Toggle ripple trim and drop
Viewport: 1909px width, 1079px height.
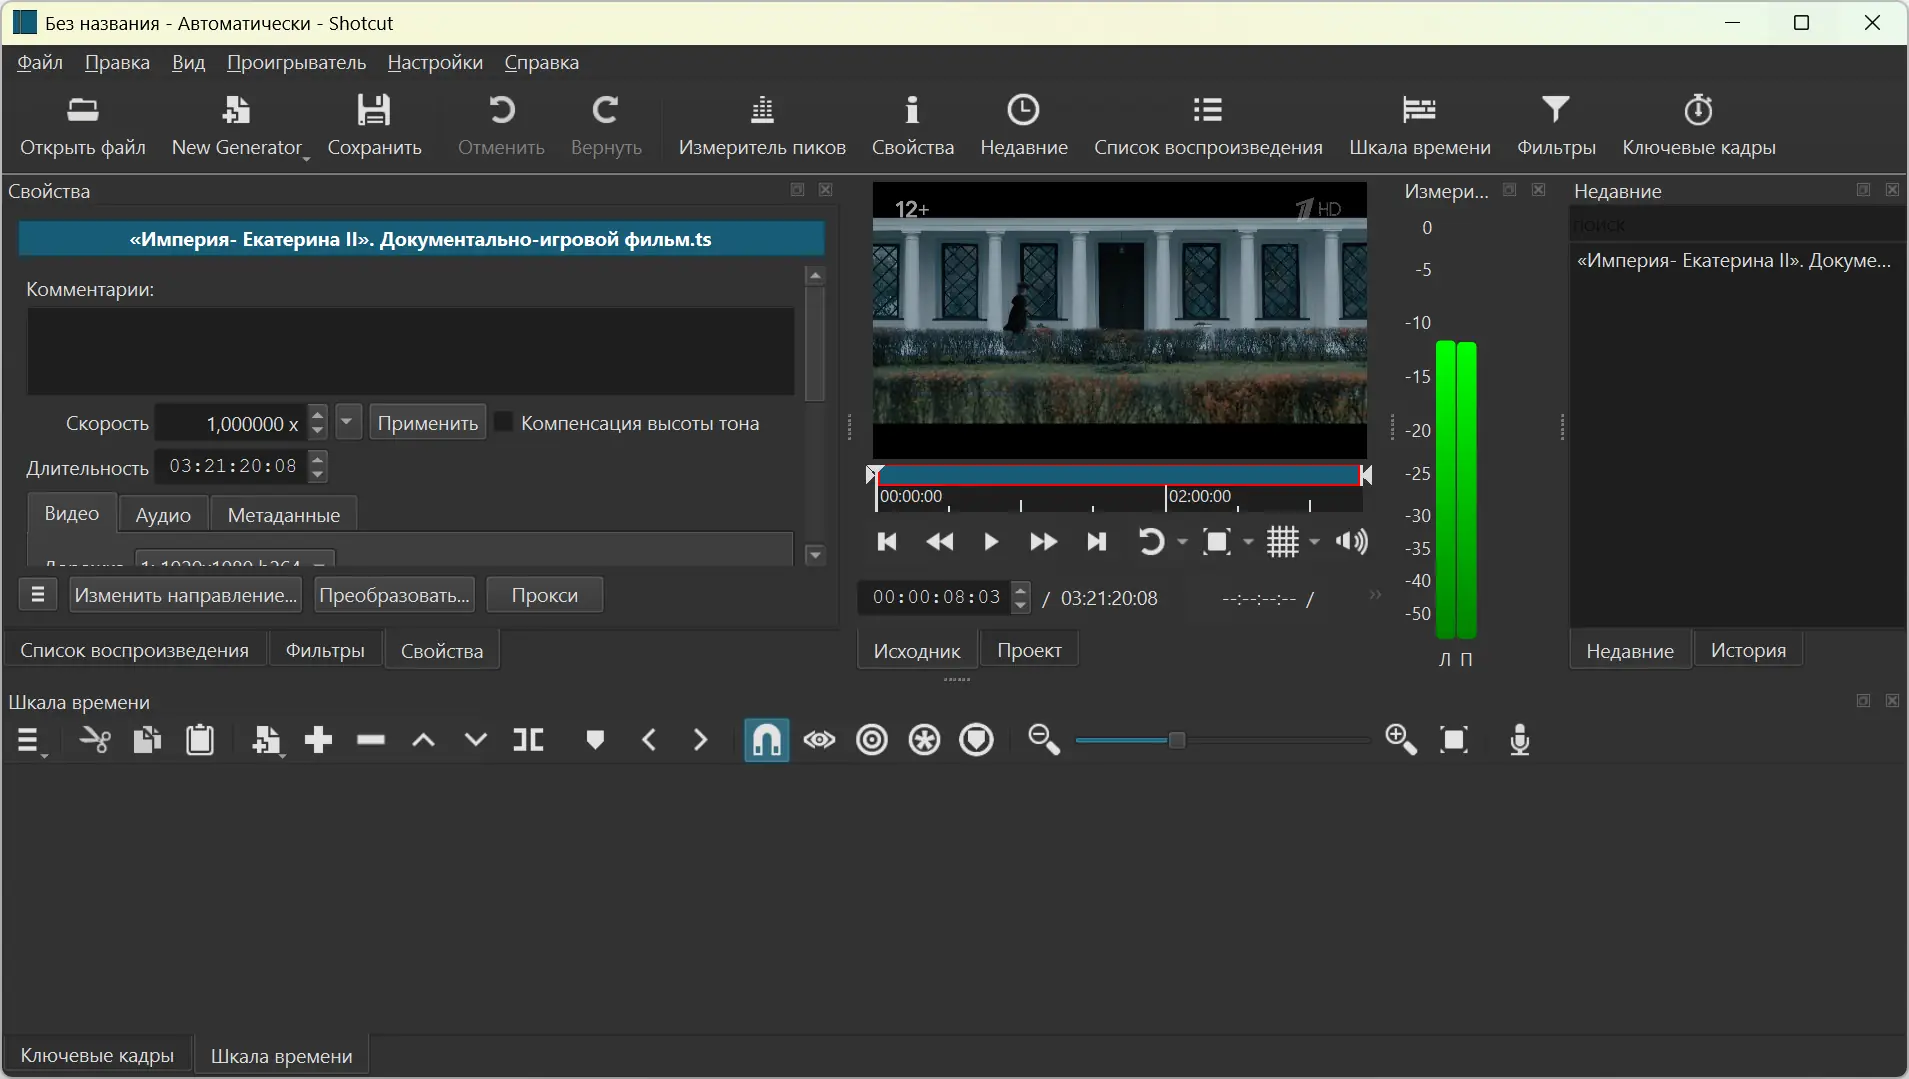coord(872,740)
